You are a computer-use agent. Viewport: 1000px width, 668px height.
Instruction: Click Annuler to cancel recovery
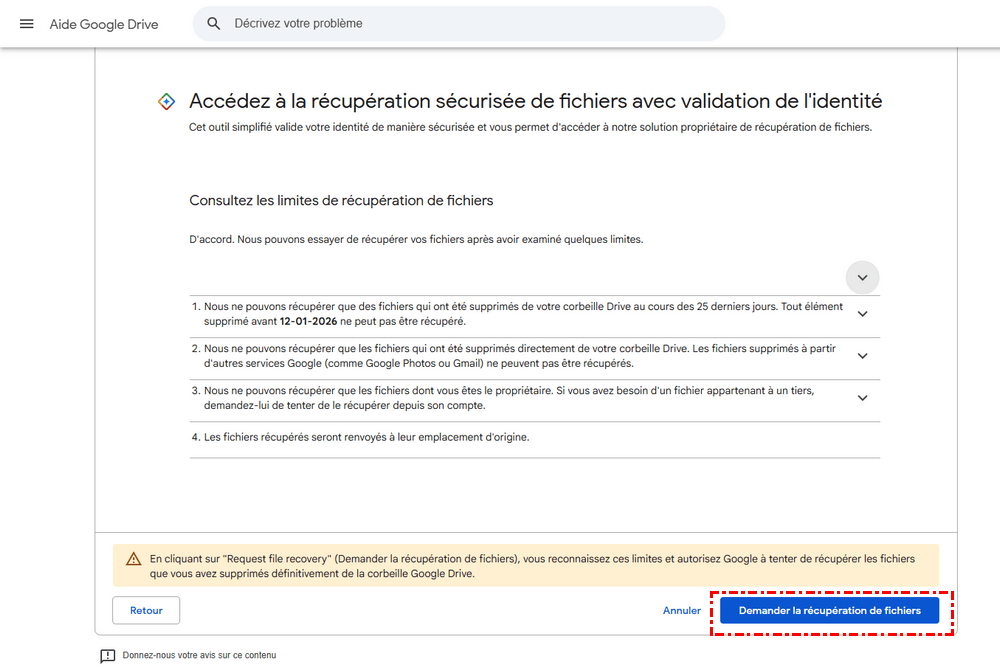click(x=682, y=610)
